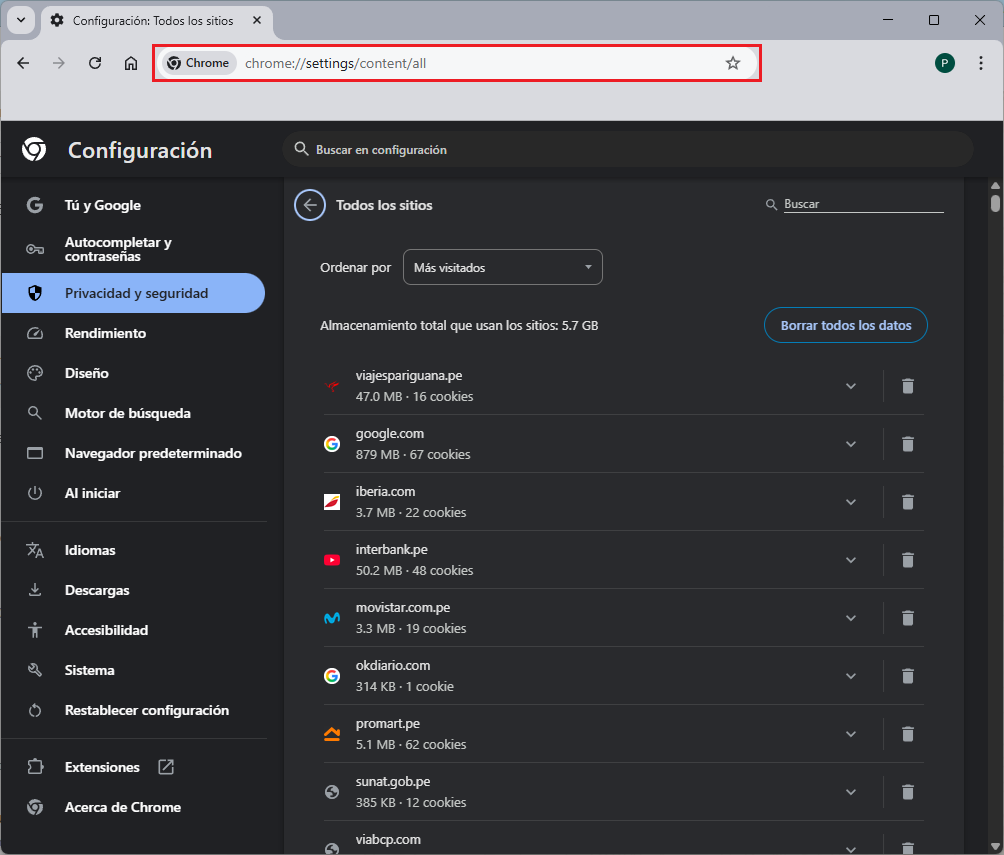Click the address bar URL chrome://settings/content/all

336,63
